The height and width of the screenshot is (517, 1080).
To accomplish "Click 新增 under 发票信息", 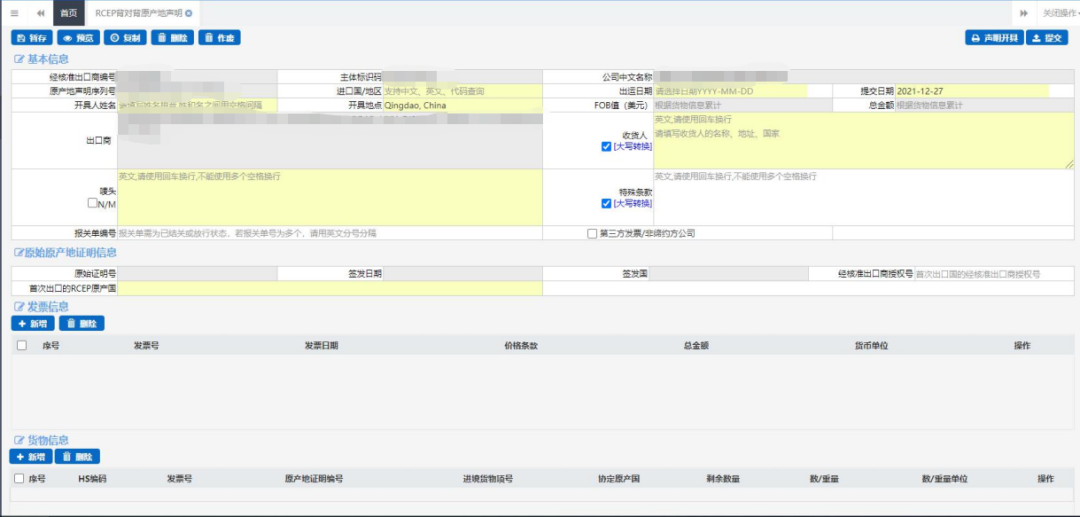I will (x=32, y=324).
